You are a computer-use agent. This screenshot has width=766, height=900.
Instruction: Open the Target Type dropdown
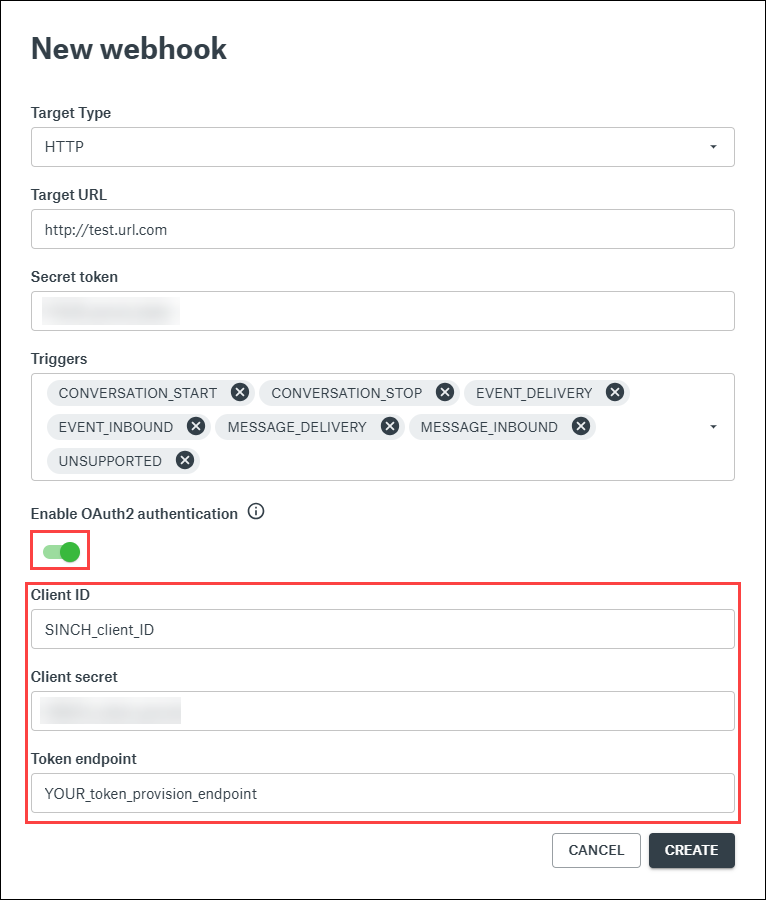click(x=382, y=147)
